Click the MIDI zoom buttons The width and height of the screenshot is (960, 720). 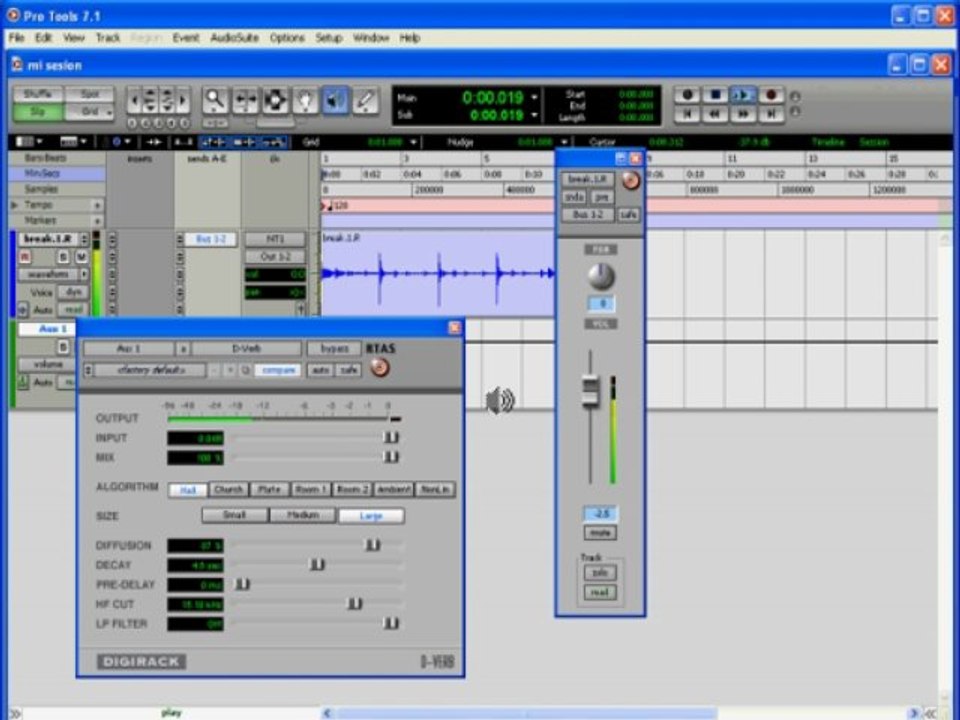click(x=167, y=100)
